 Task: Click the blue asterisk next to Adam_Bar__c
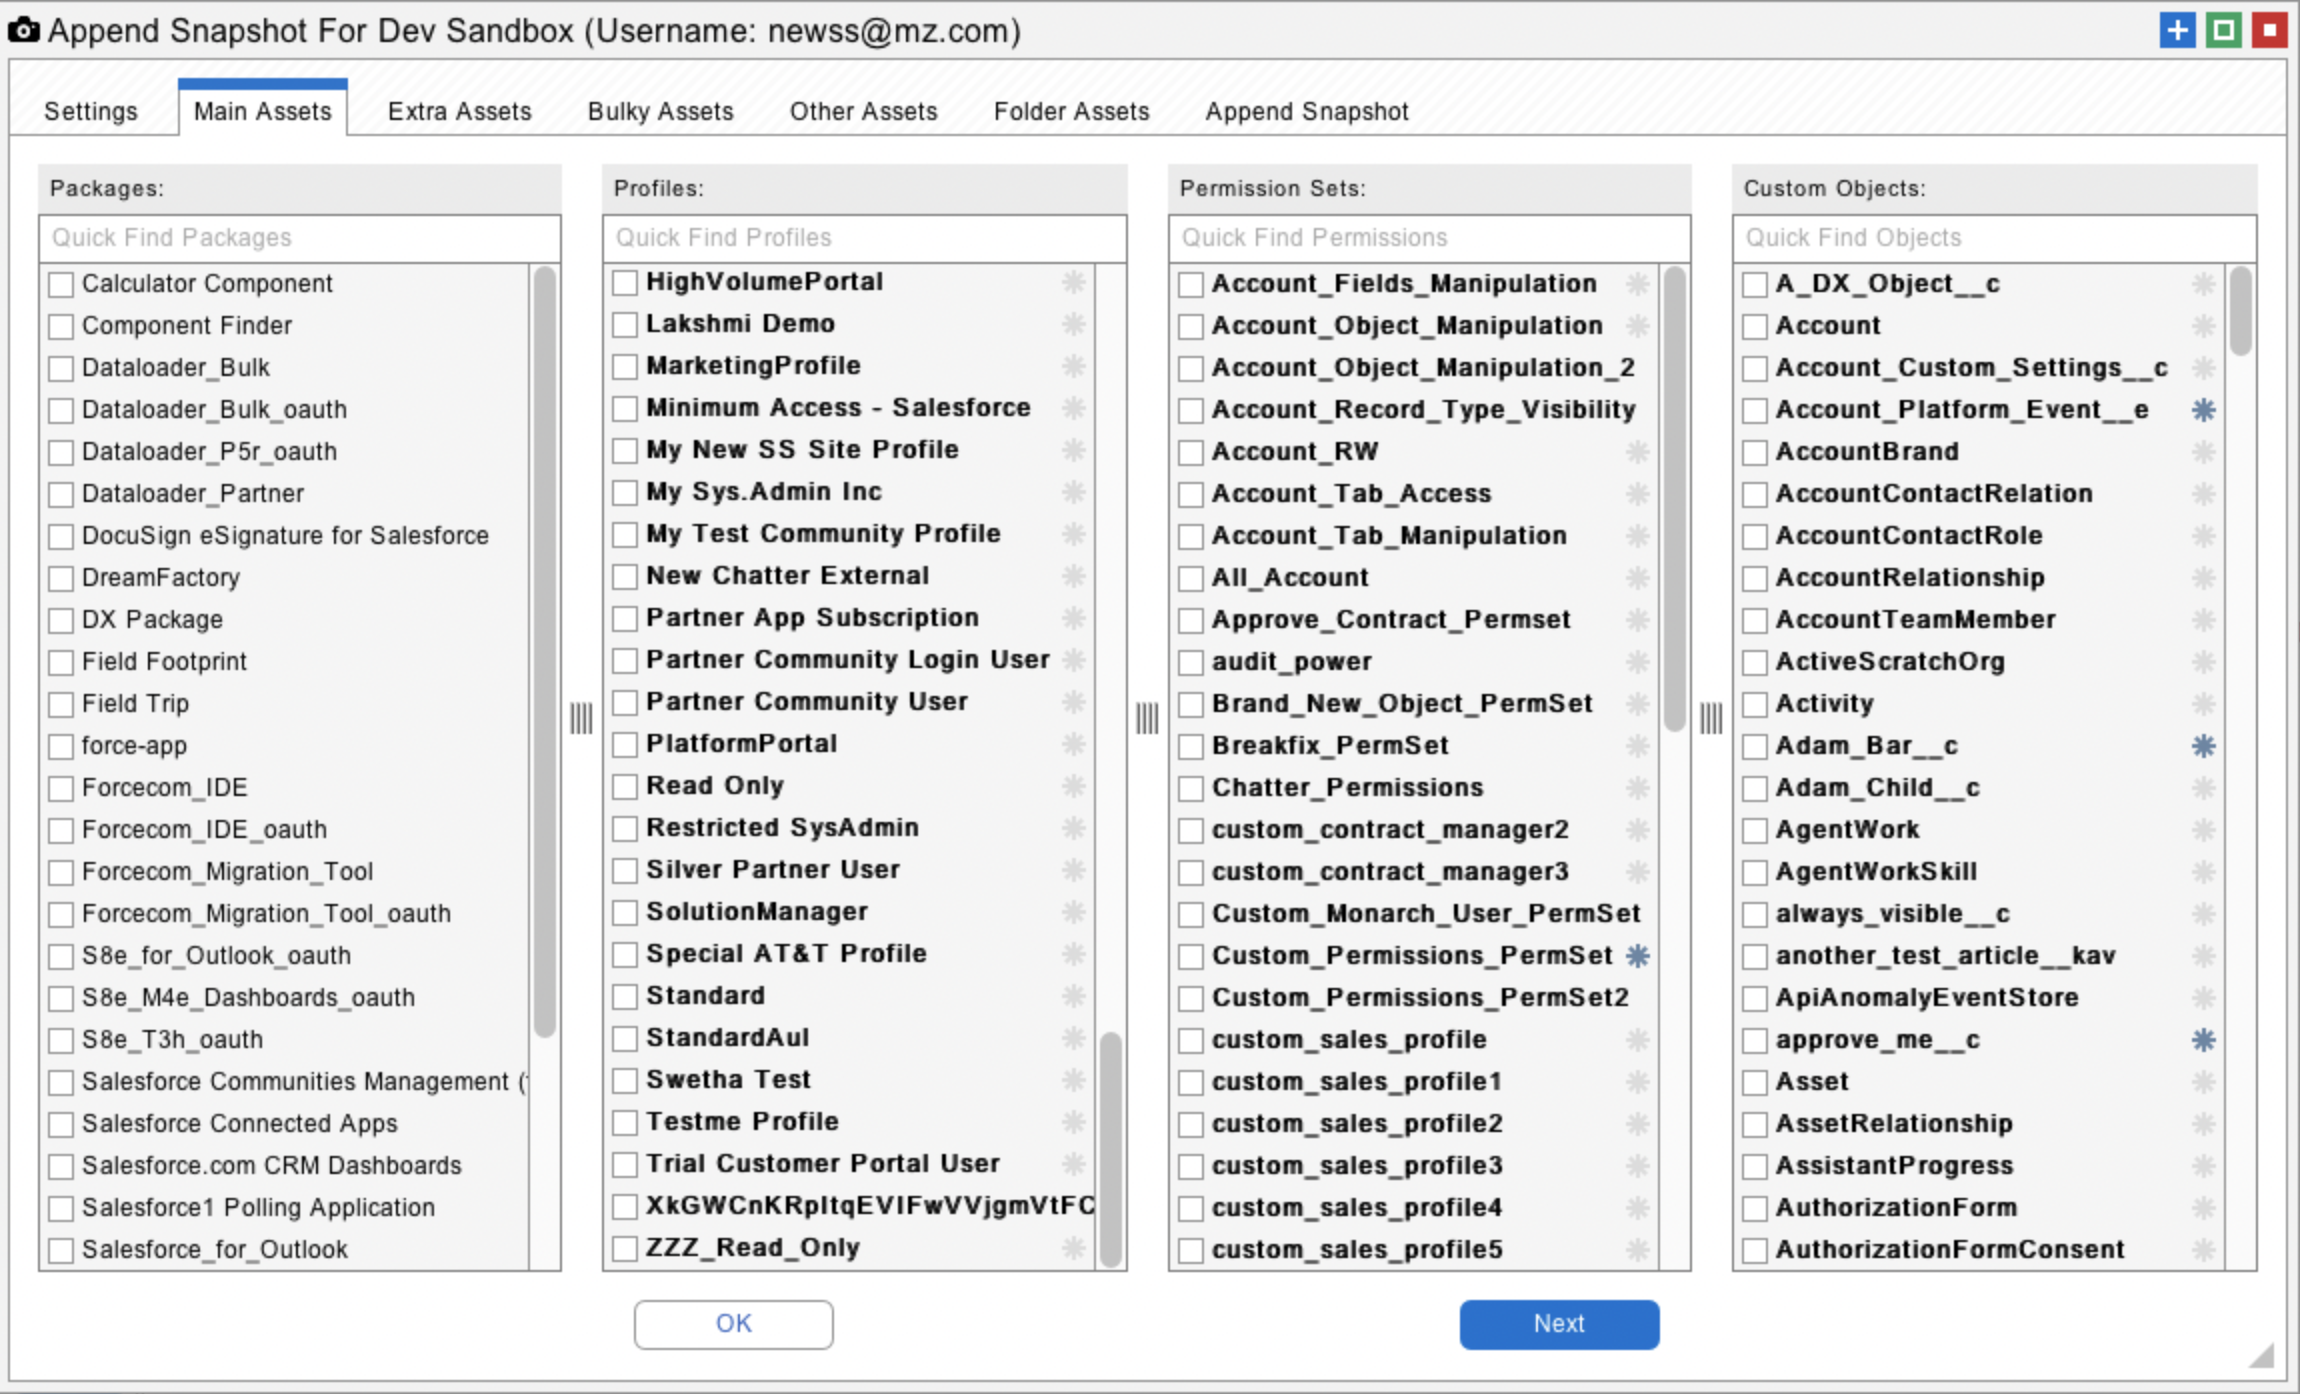(x=2203, y=746)
